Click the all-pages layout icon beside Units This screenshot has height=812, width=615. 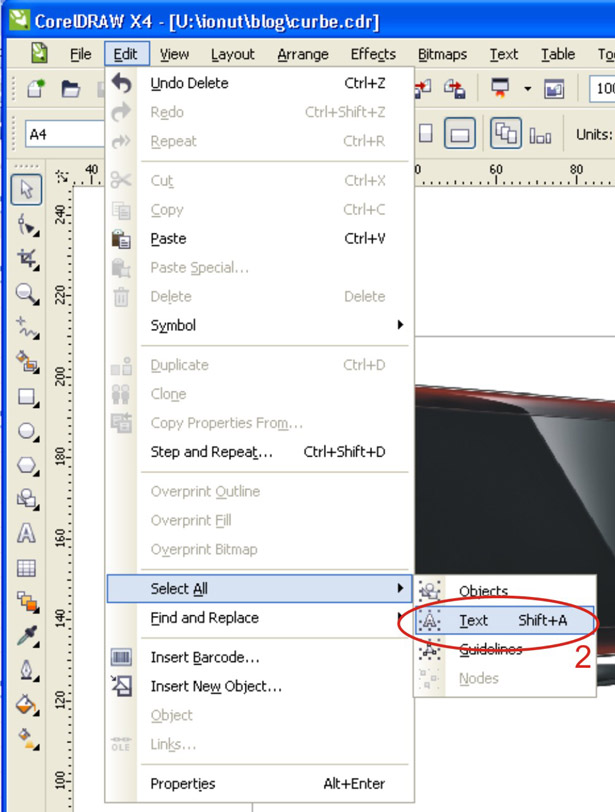(540, 136)
